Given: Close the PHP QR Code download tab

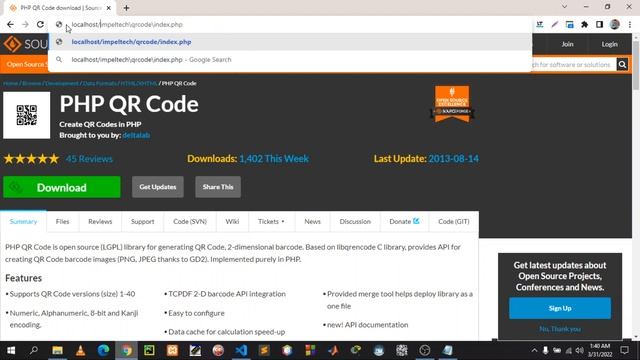Looking at the screenshot, I should pos(109,8).
